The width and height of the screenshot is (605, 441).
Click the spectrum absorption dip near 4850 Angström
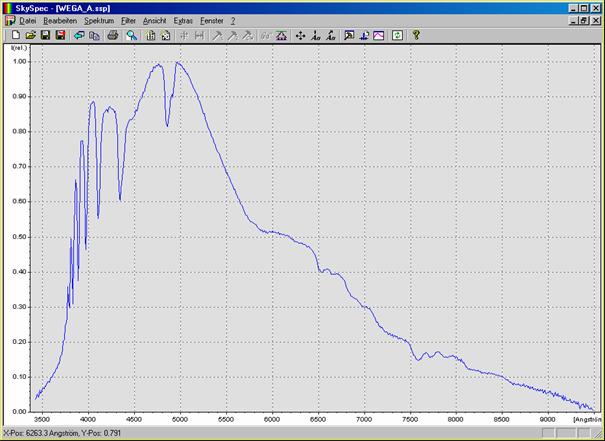pos(167,125)
